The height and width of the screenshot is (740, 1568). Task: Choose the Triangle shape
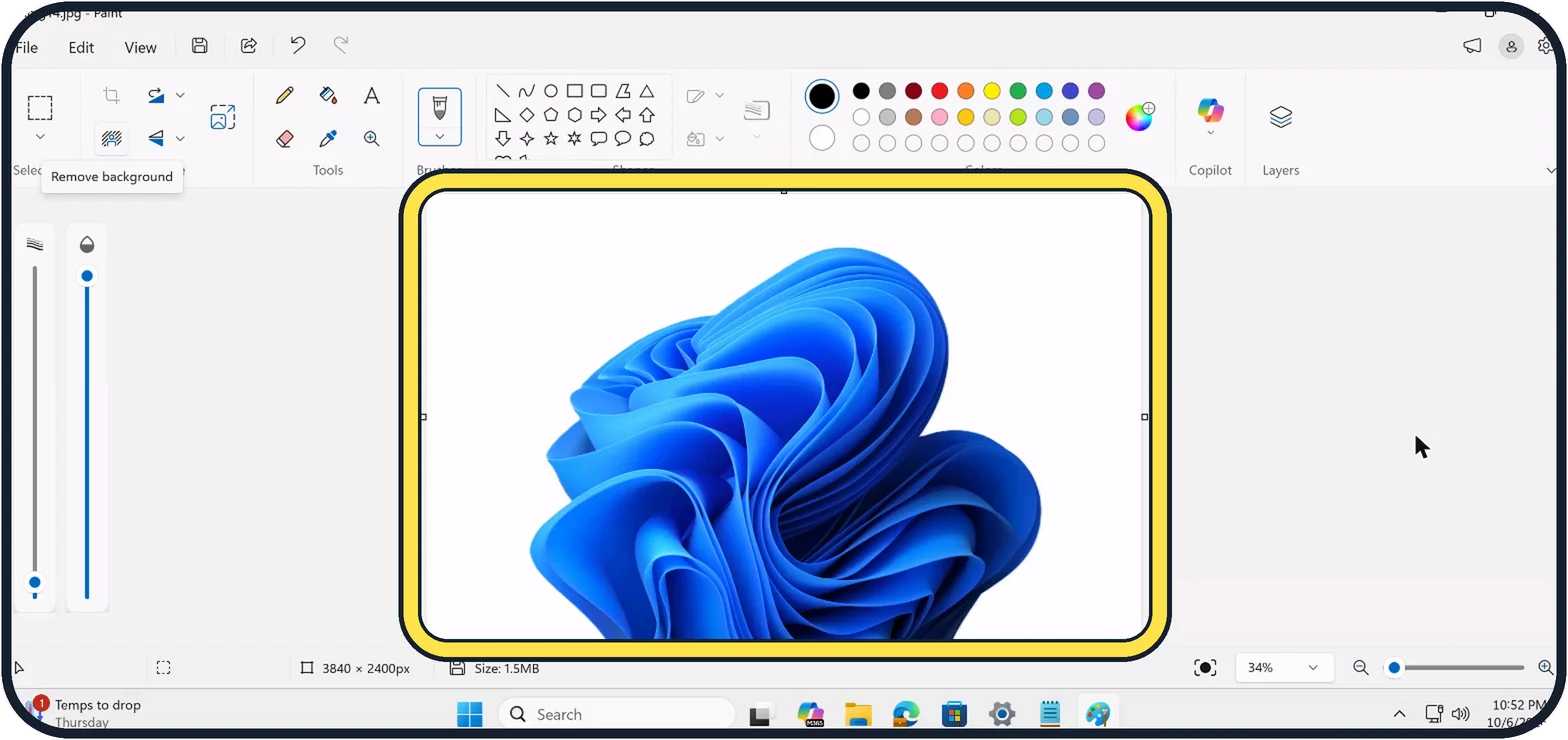(x=647, y=91)
